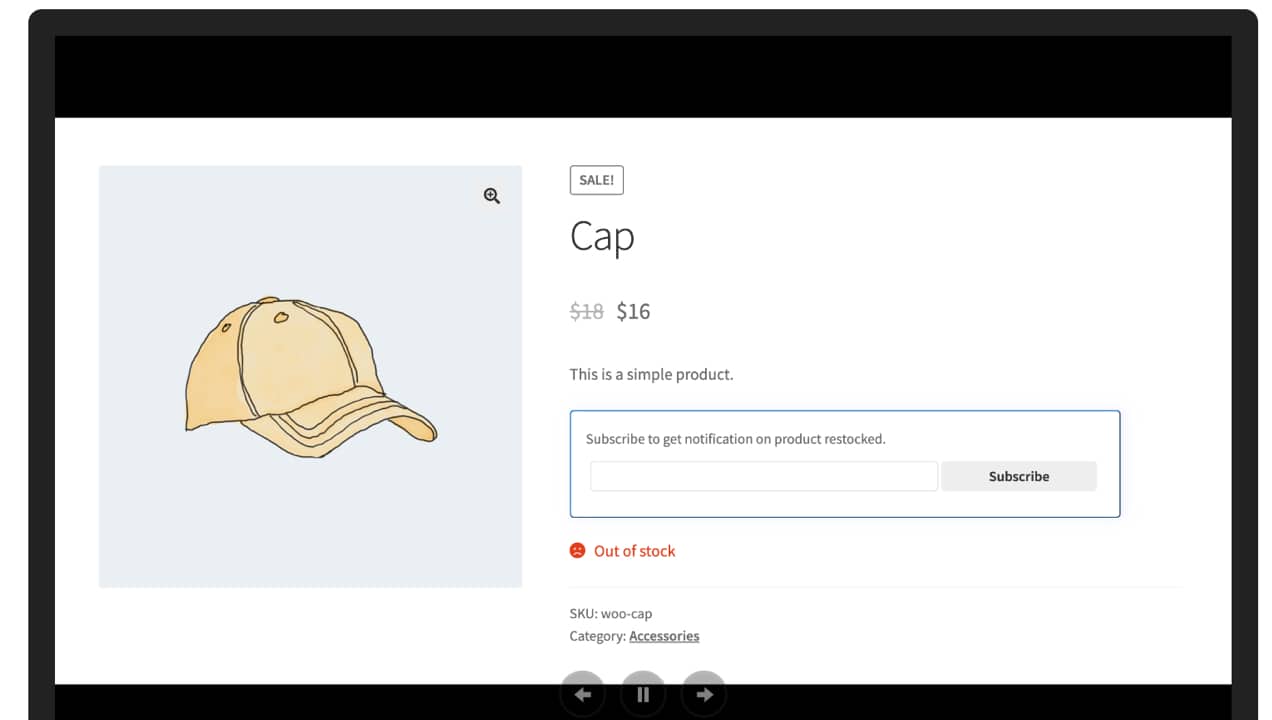Click the red sad-face out of stock icon
The width and height of the screenshot is (1272, 720).
point(577,550)
